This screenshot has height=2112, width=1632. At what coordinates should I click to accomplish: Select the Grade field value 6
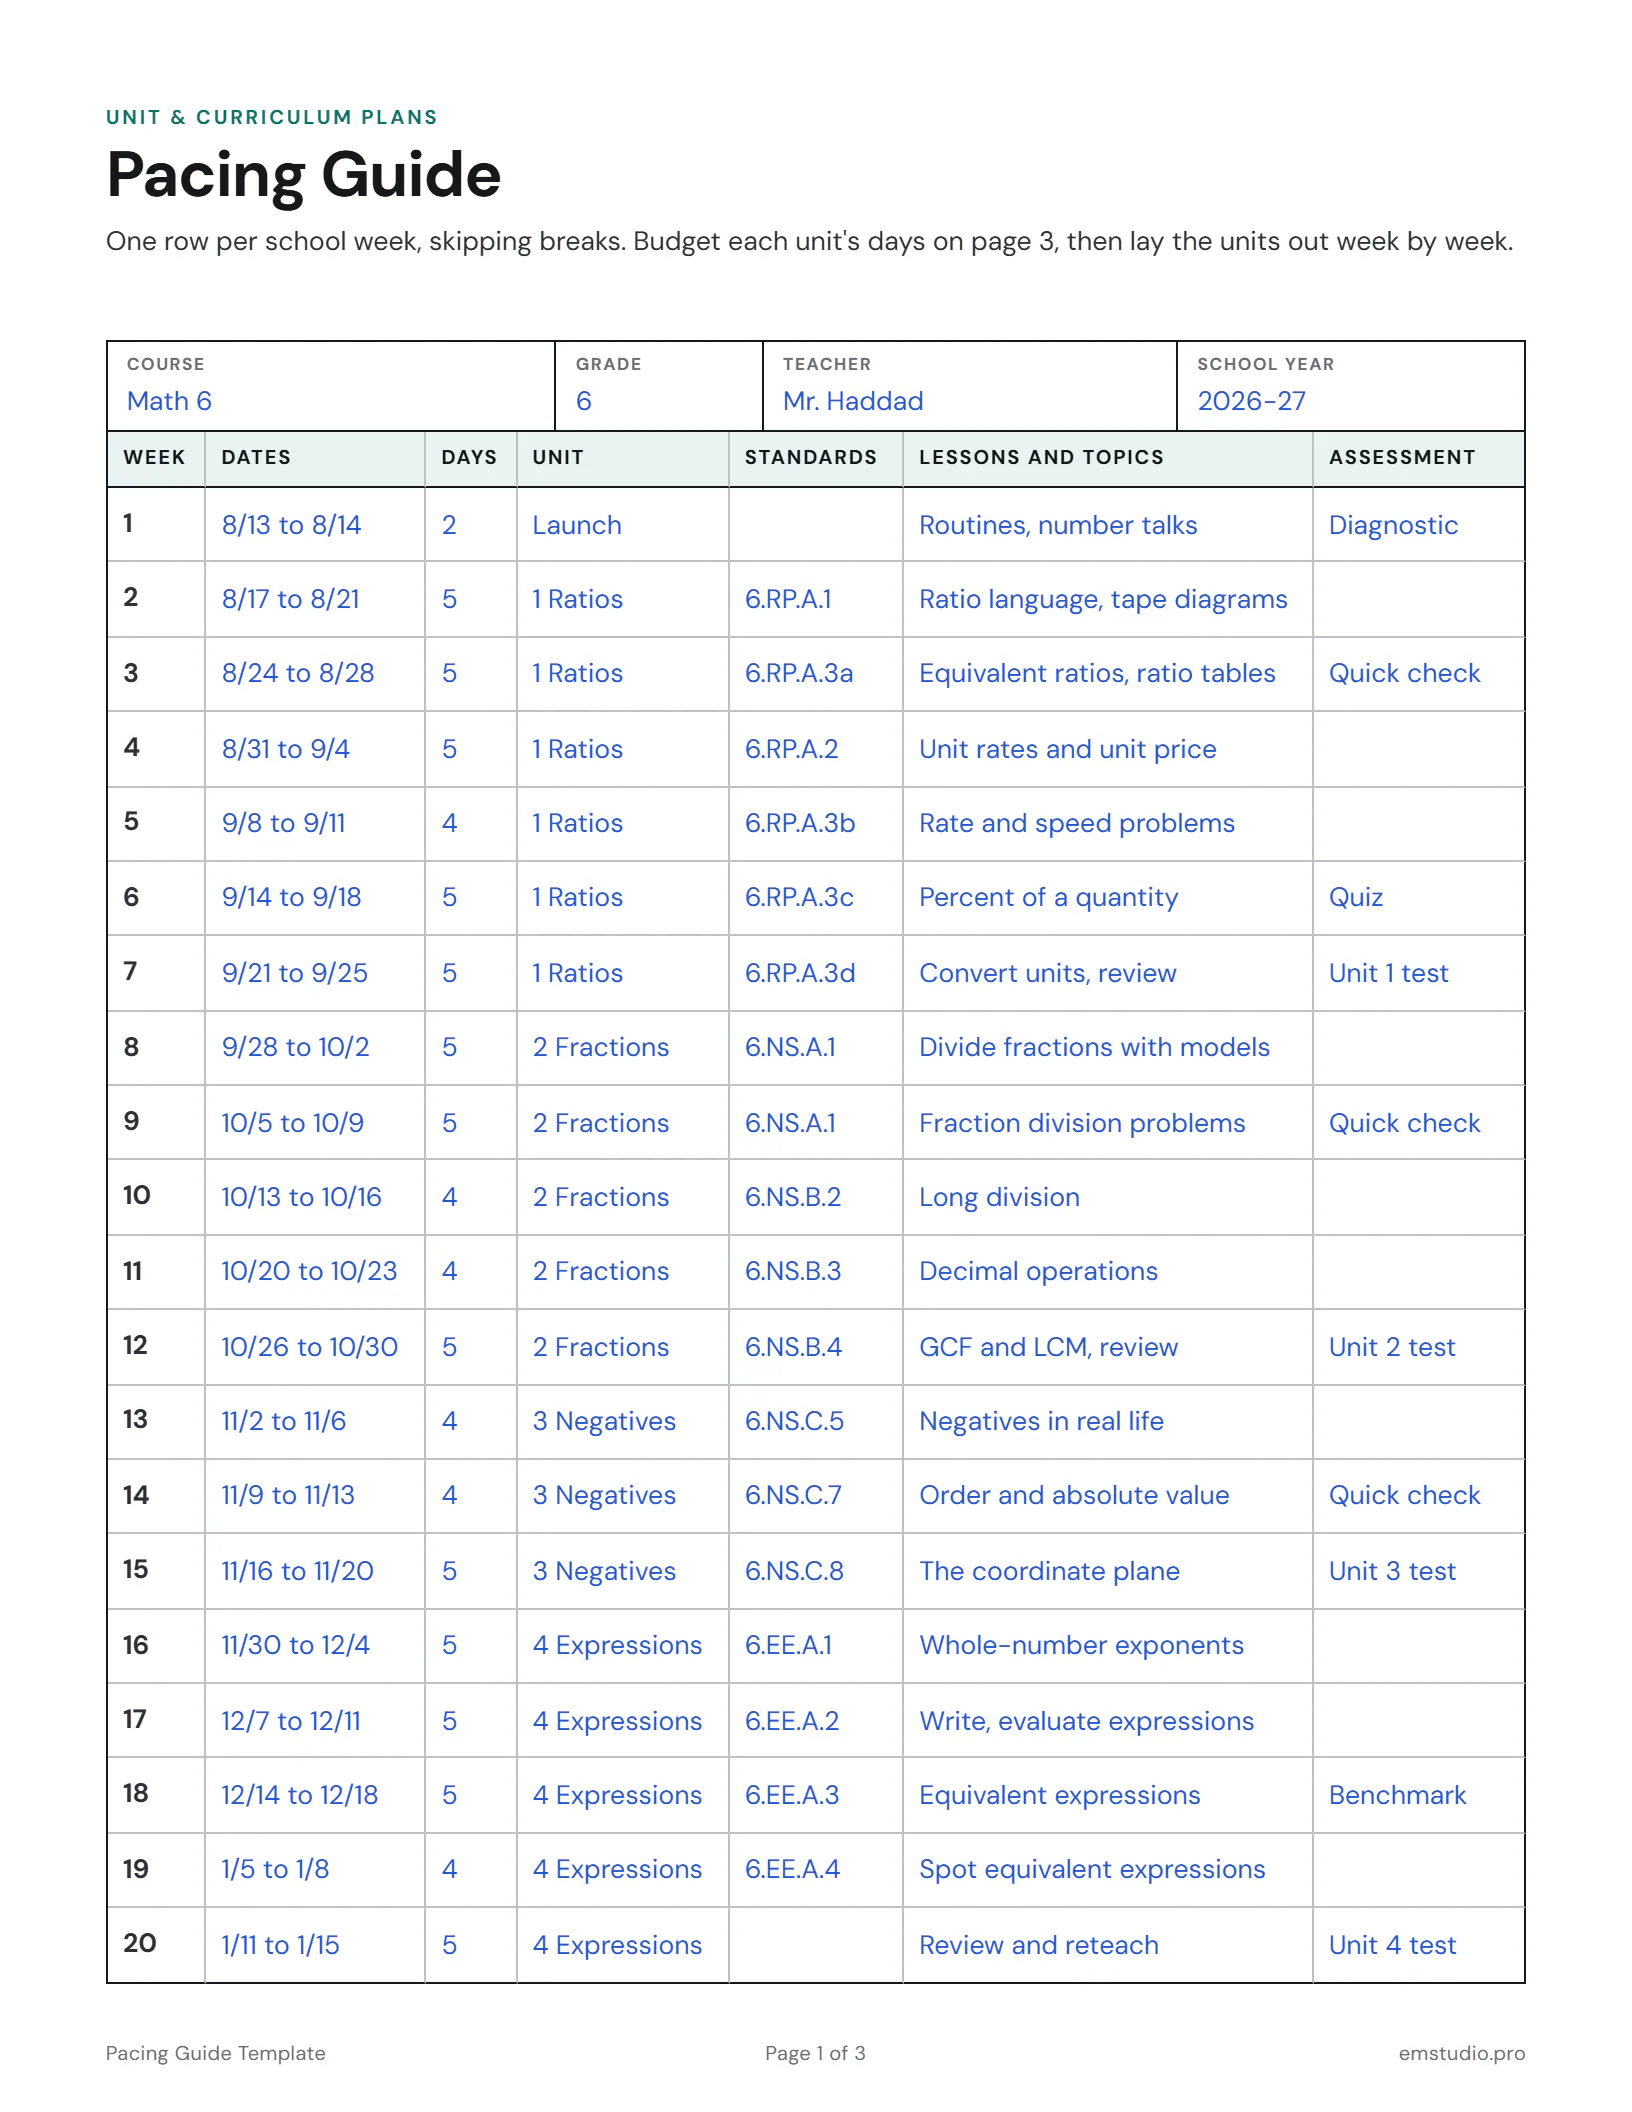pyautogui.click(x=659, y=387)
